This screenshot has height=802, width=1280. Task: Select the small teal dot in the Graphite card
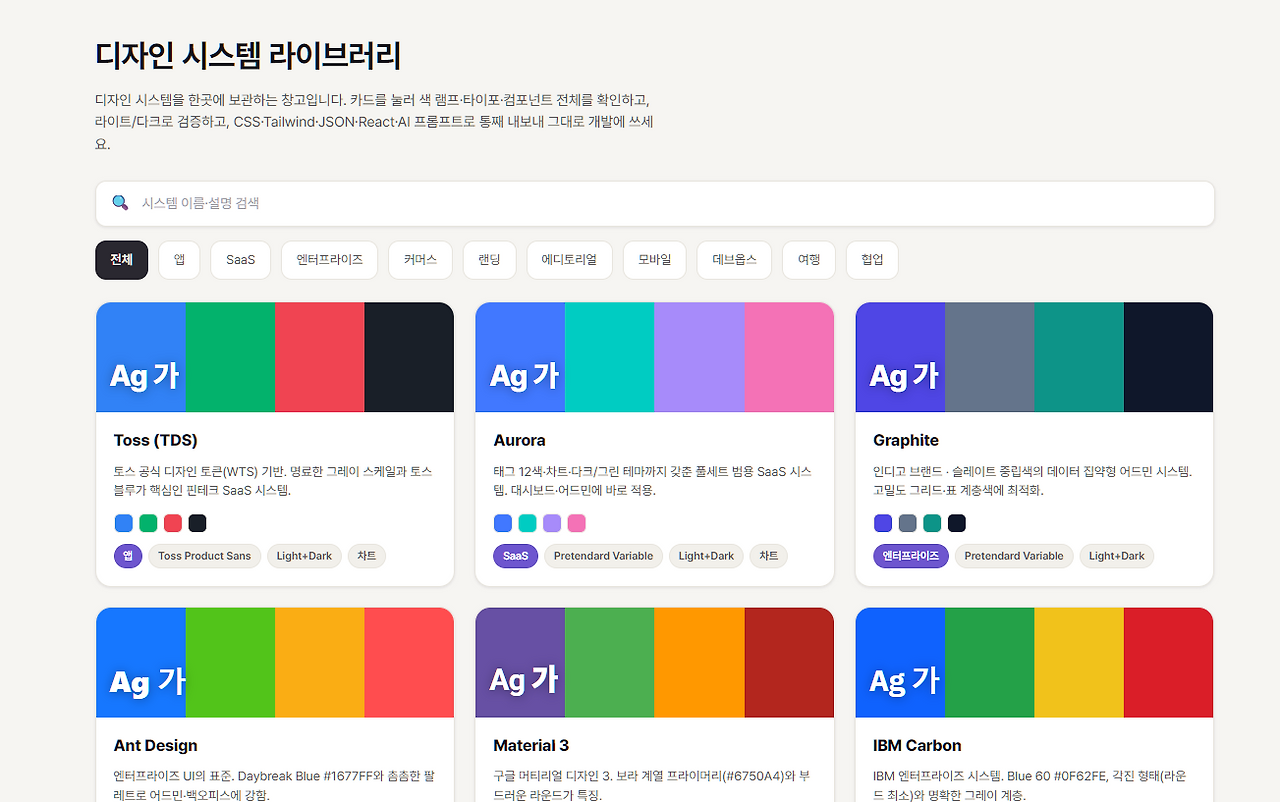tap(932, 523)
